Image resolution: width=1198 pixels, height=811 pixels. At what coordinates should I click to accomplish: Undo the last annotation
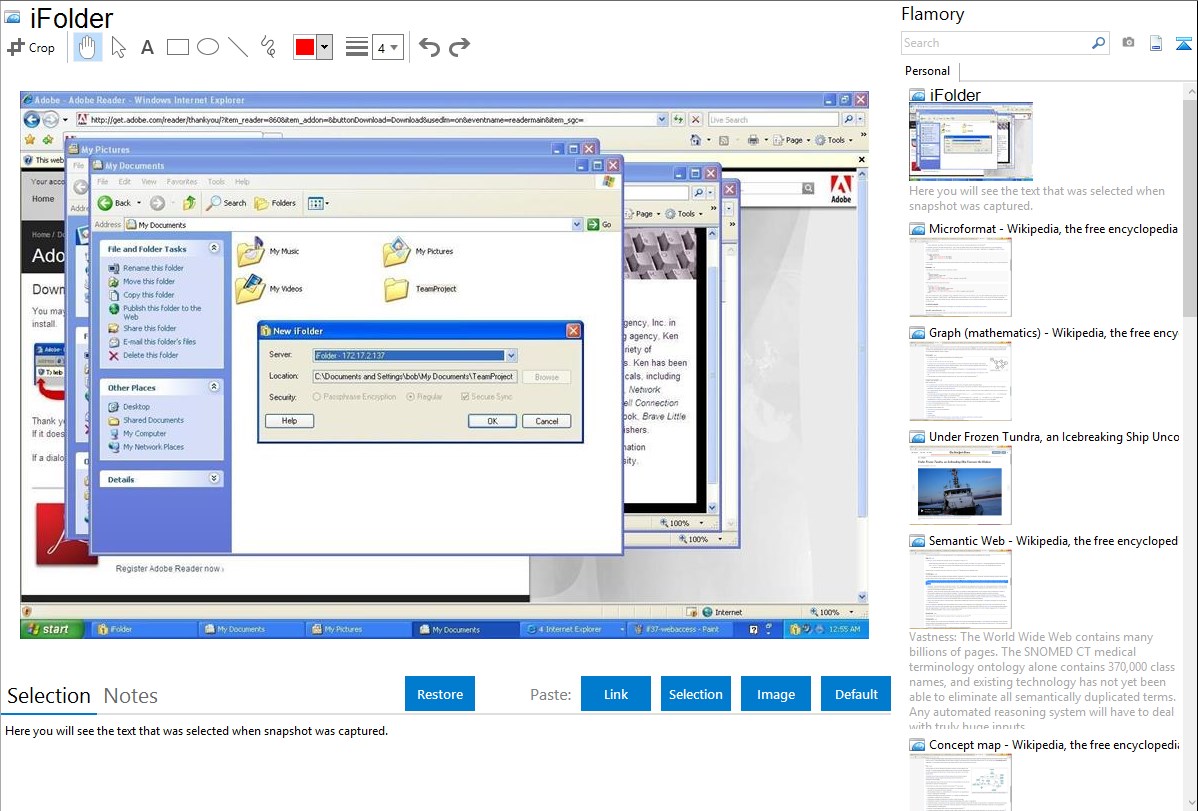coord(429,47)
